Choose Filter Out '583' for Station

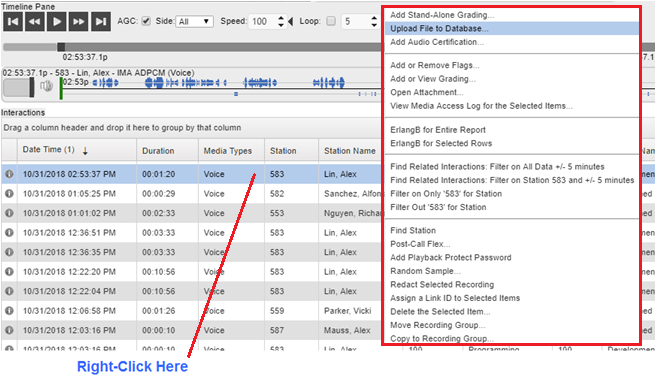click(512, 207)
